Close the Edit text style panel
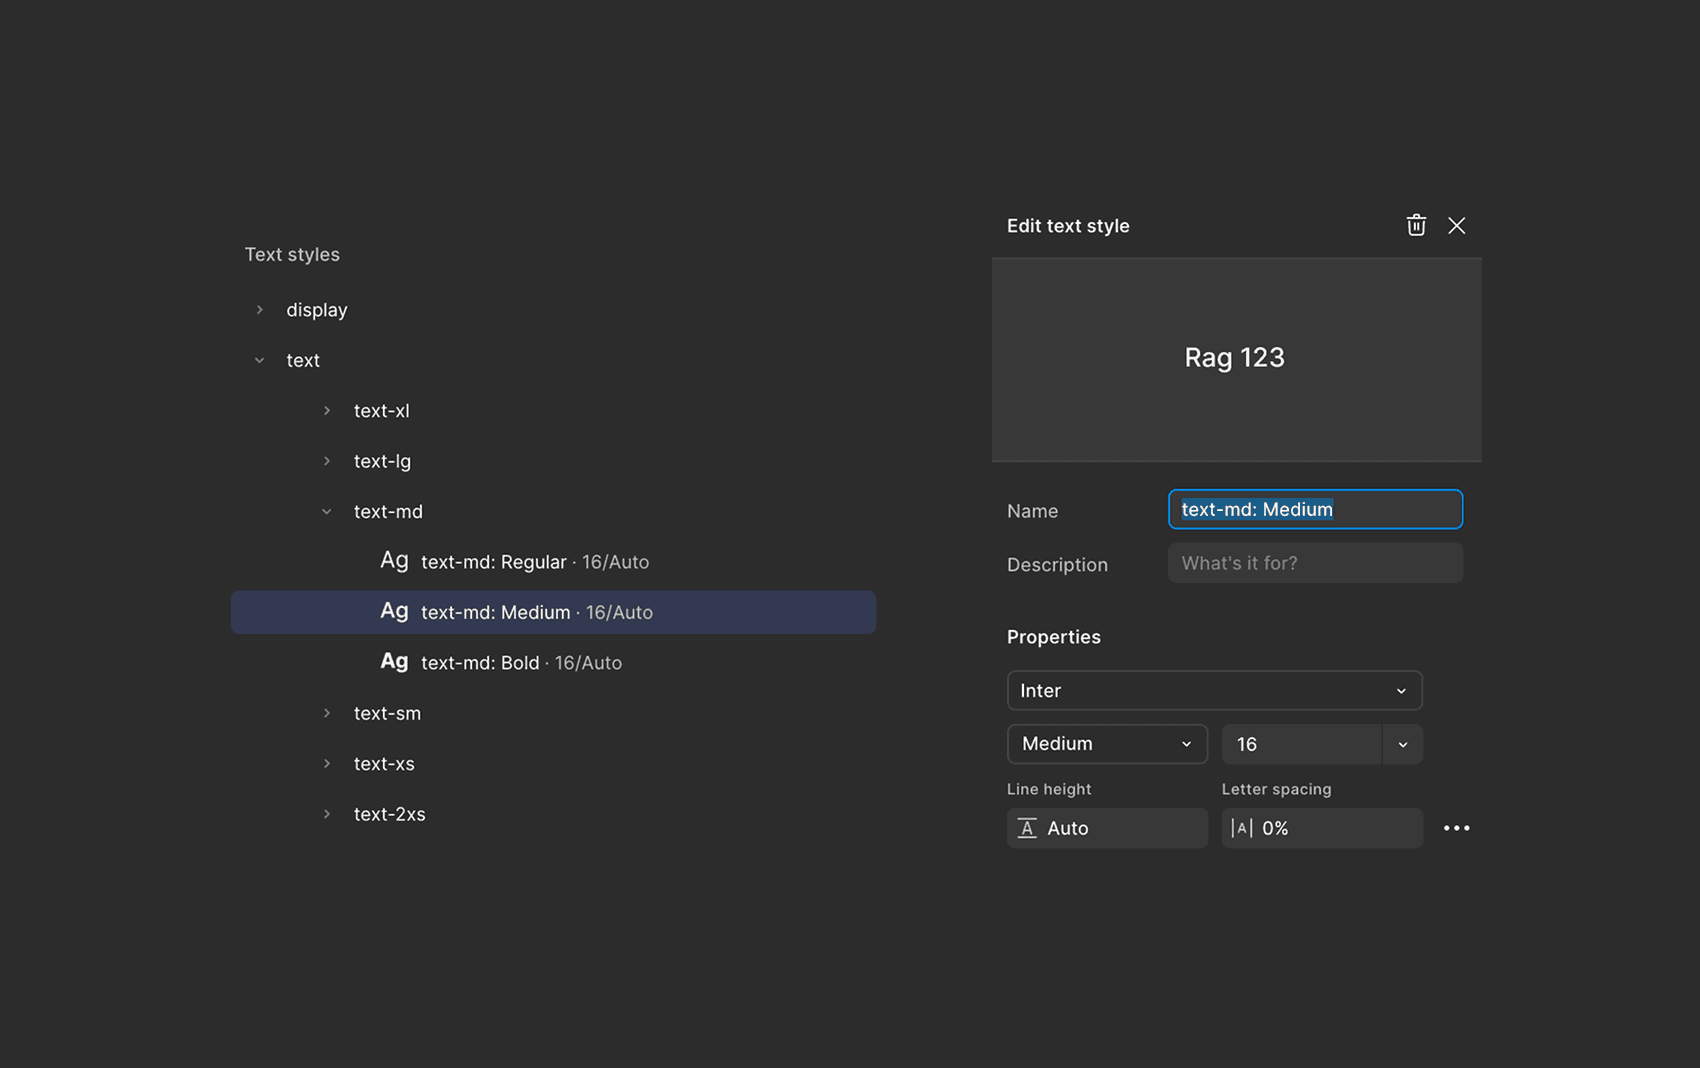The height and width of the screenshot is (1068, 1700). click(x=1457, y=225)
